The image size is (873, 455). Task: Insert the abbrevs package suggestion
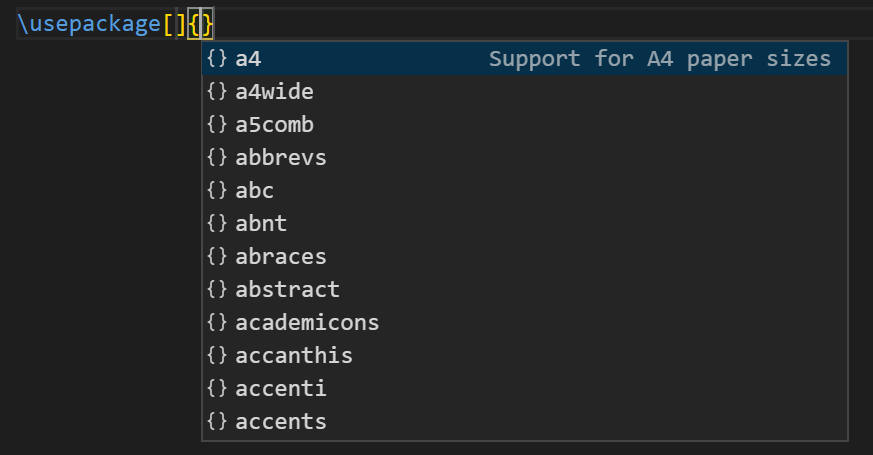[x=281, y=158]
